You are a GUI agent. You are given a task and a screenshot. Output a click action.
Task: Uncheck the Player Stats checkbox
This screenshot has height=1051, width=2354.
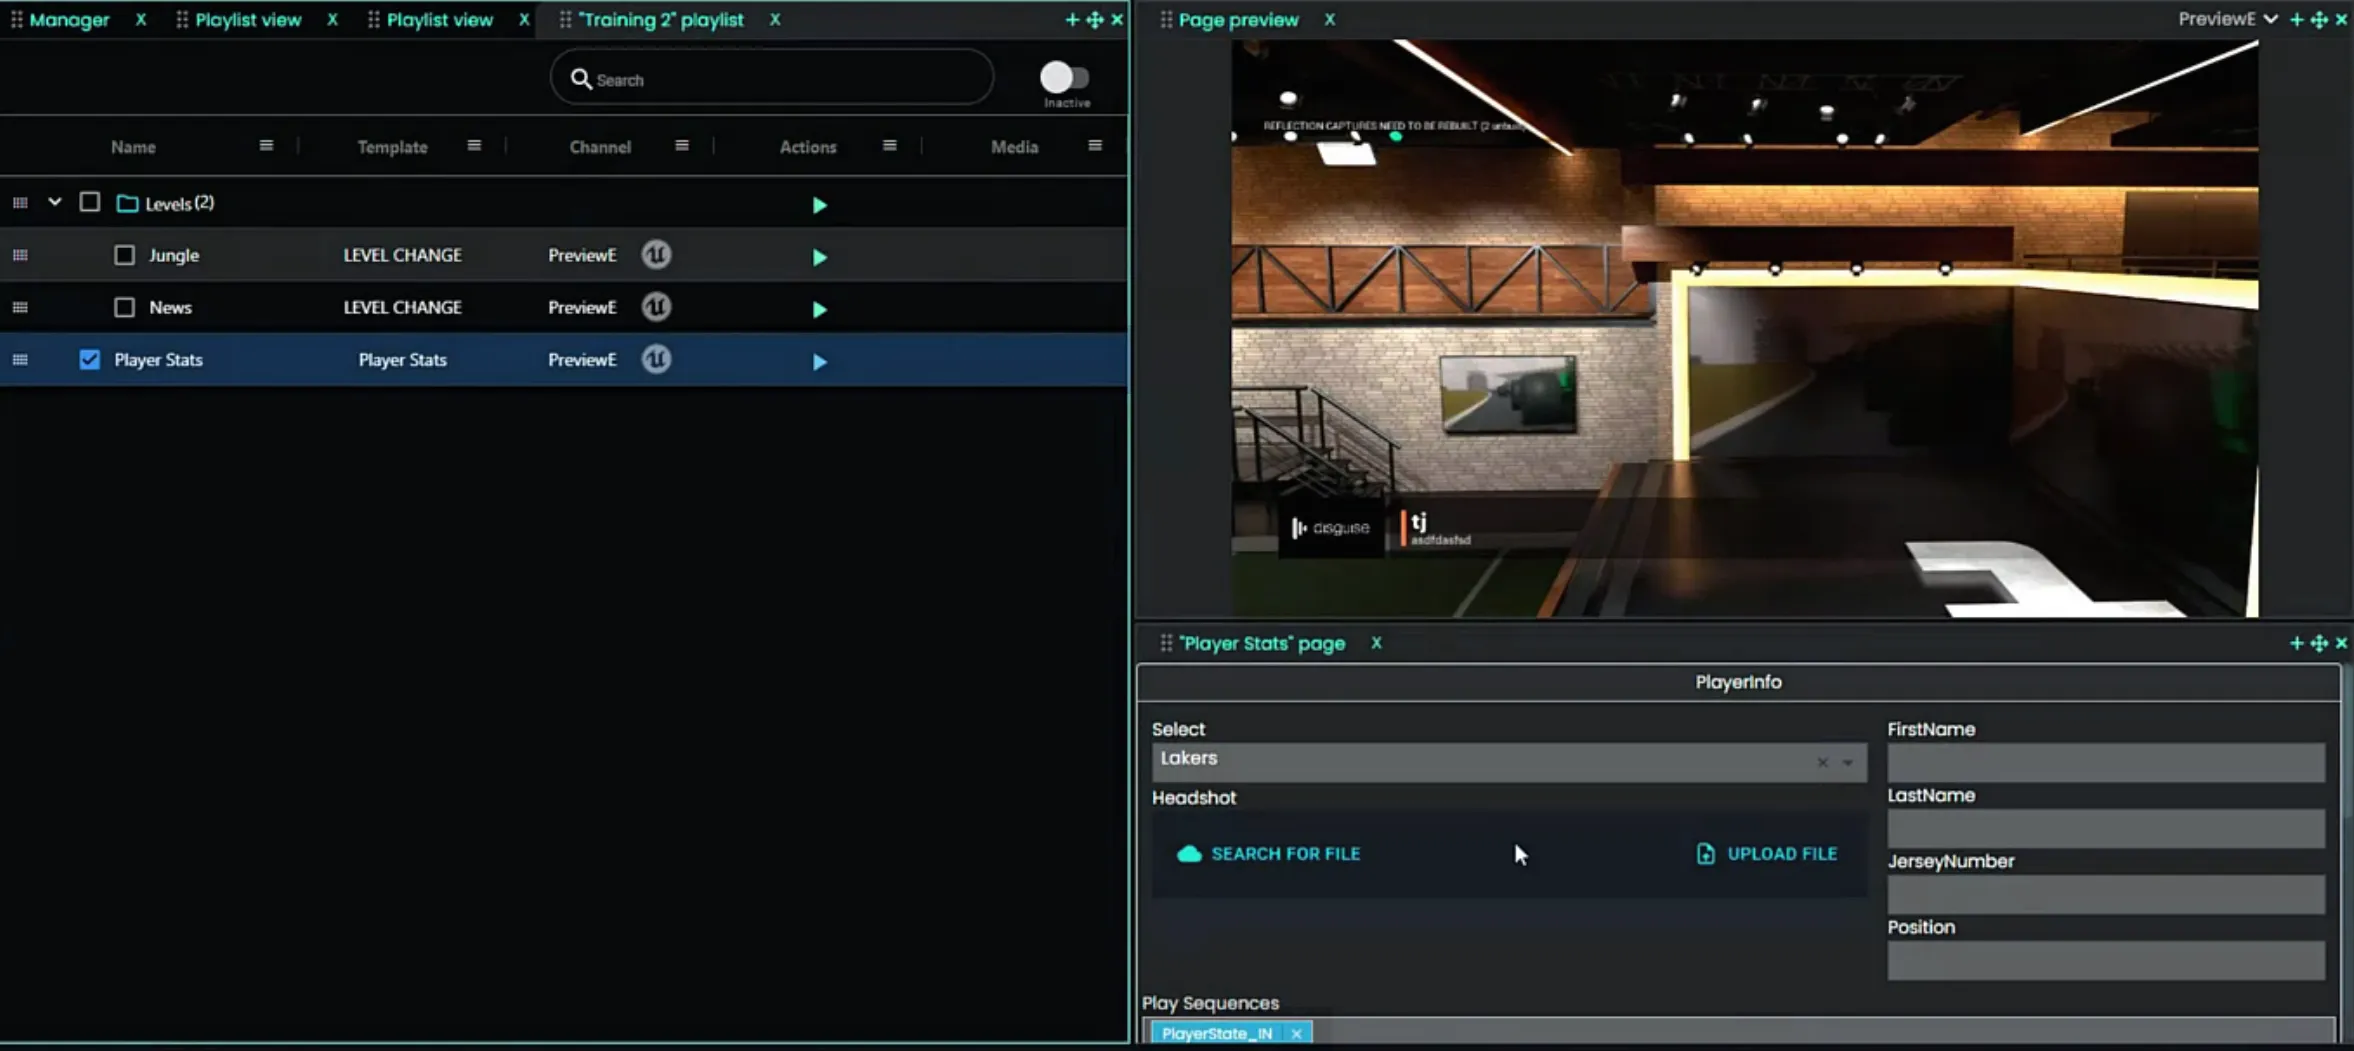[x=90, y=359]
